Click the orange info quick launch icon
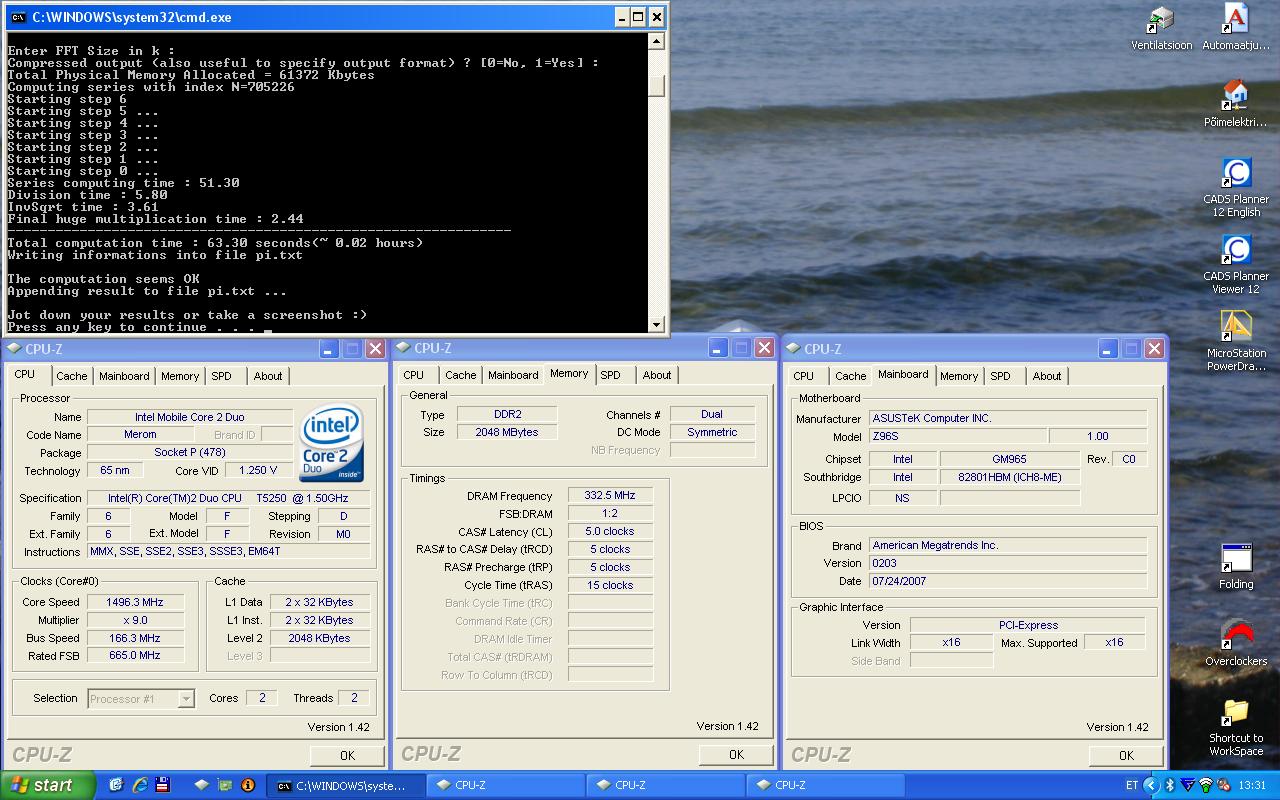The height and width of the screenshot is (800, 1280). pos(248,785)
